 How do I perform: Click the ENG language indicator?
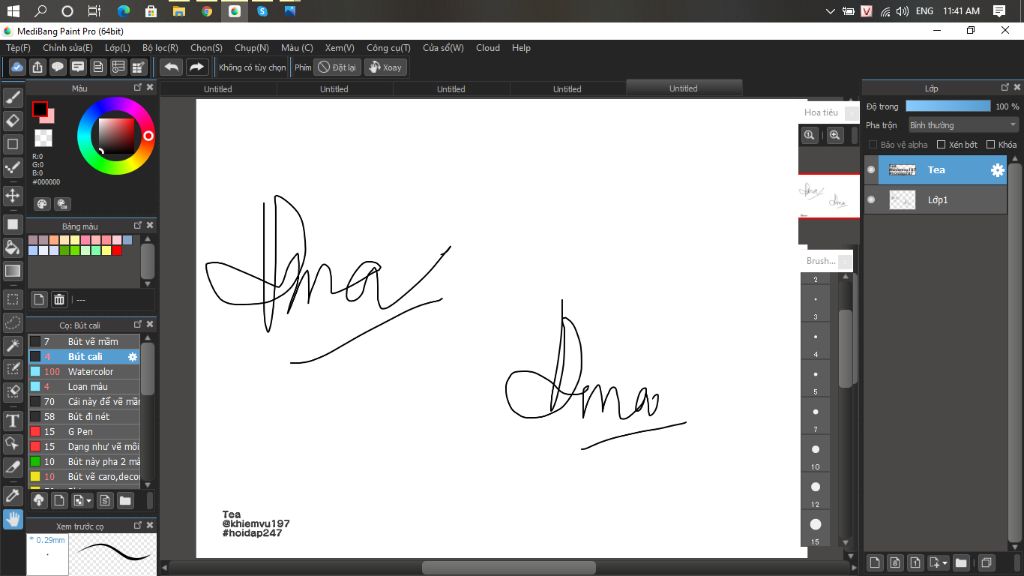click(x=924, y=11)
